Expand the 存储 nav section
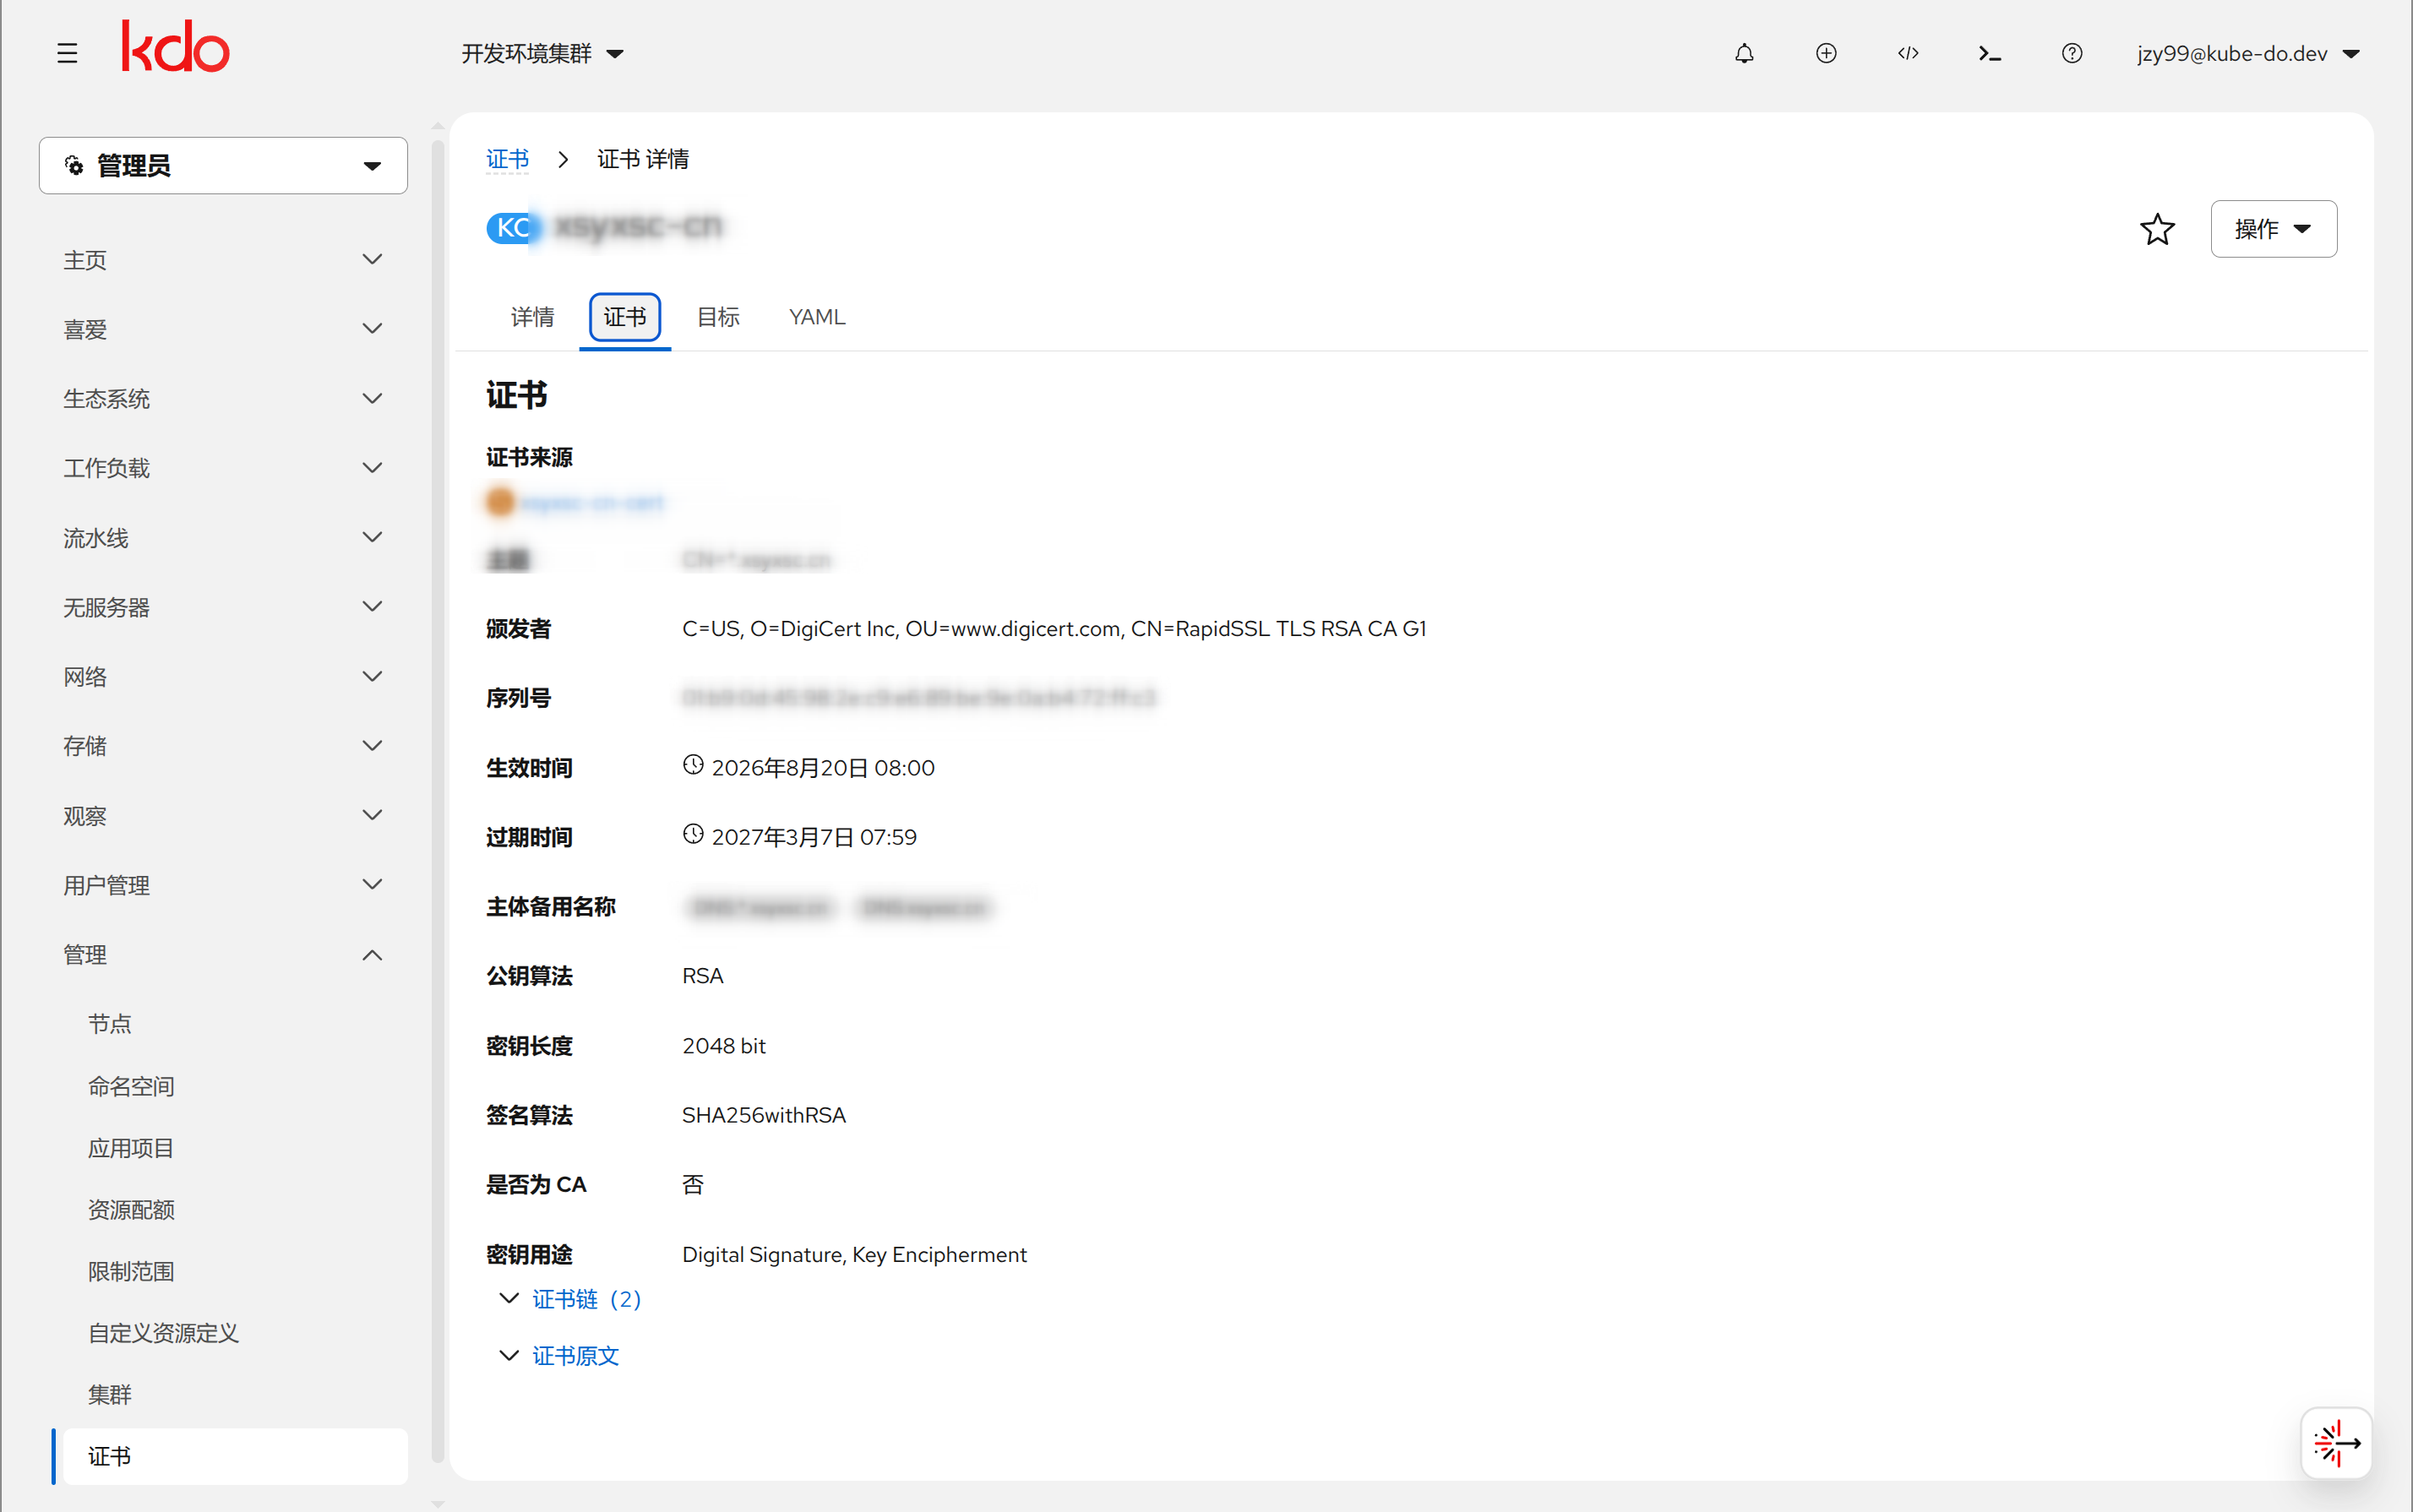The height and width of the screenshot is (1512, 2413). 223,746
